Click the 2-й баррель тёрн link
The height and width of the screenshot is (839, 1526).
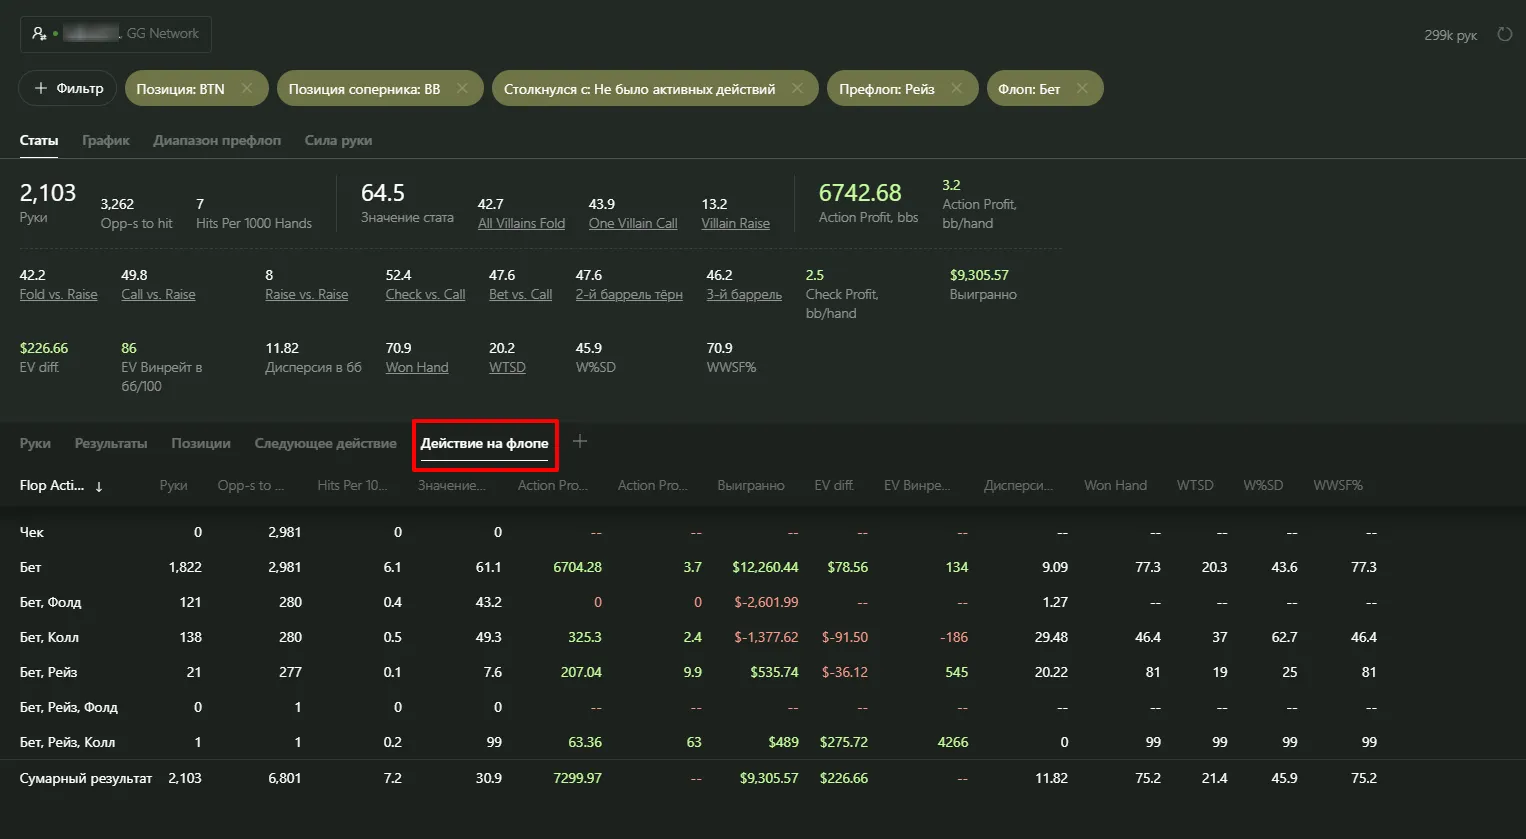(x=629, y=295)
